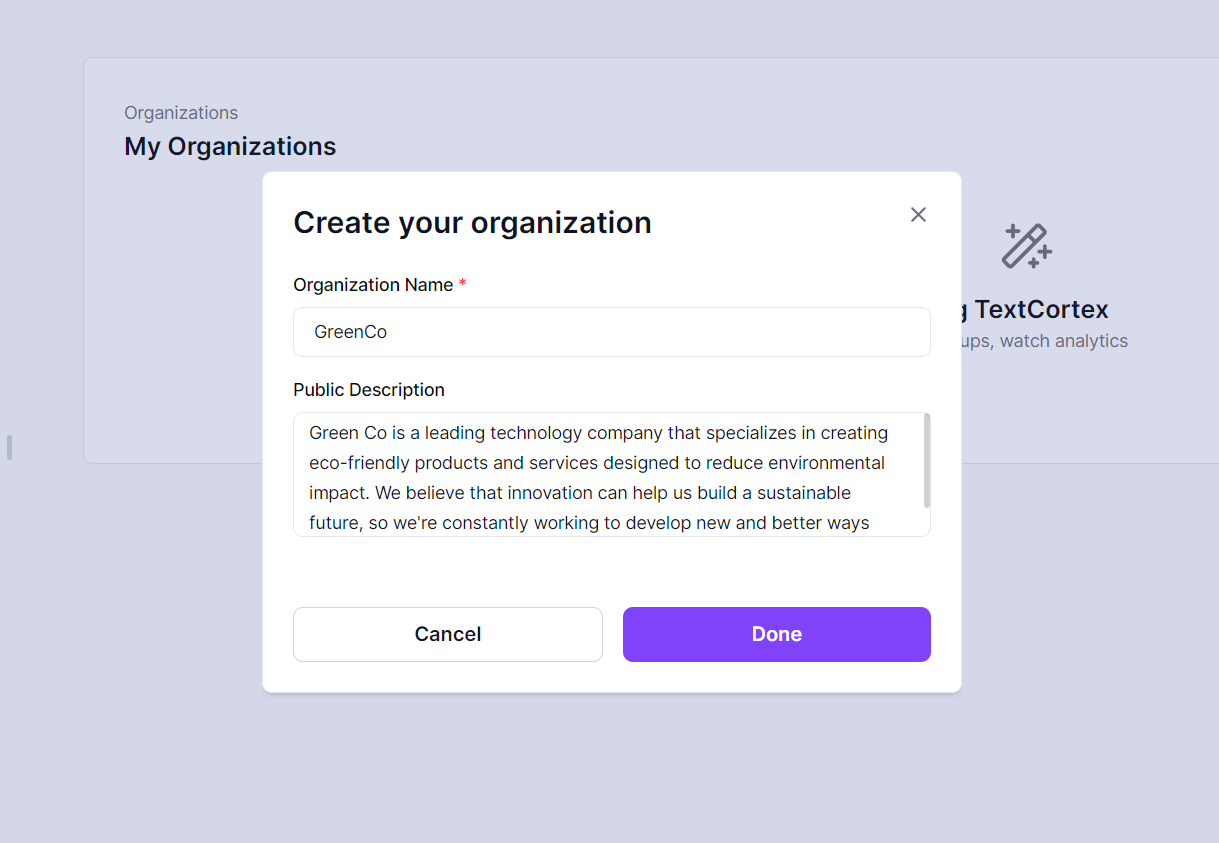This screenshot has height=843, width=1219.
Task: Click the Cancel button
Action: 448,634
